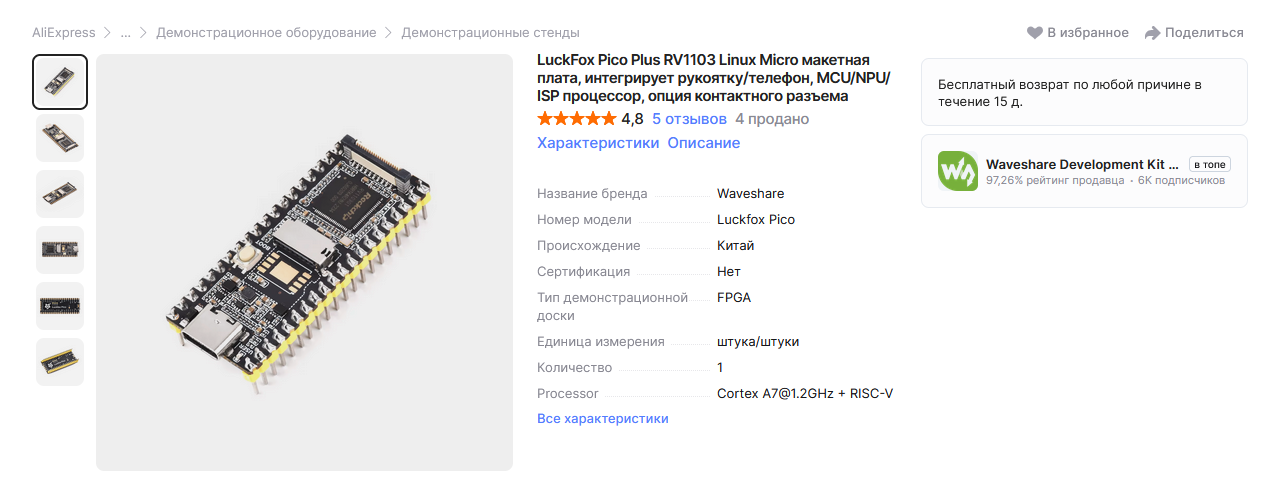Click the orange star rating icons
The image size is (1275, 483).
click(x=576, y=119)
